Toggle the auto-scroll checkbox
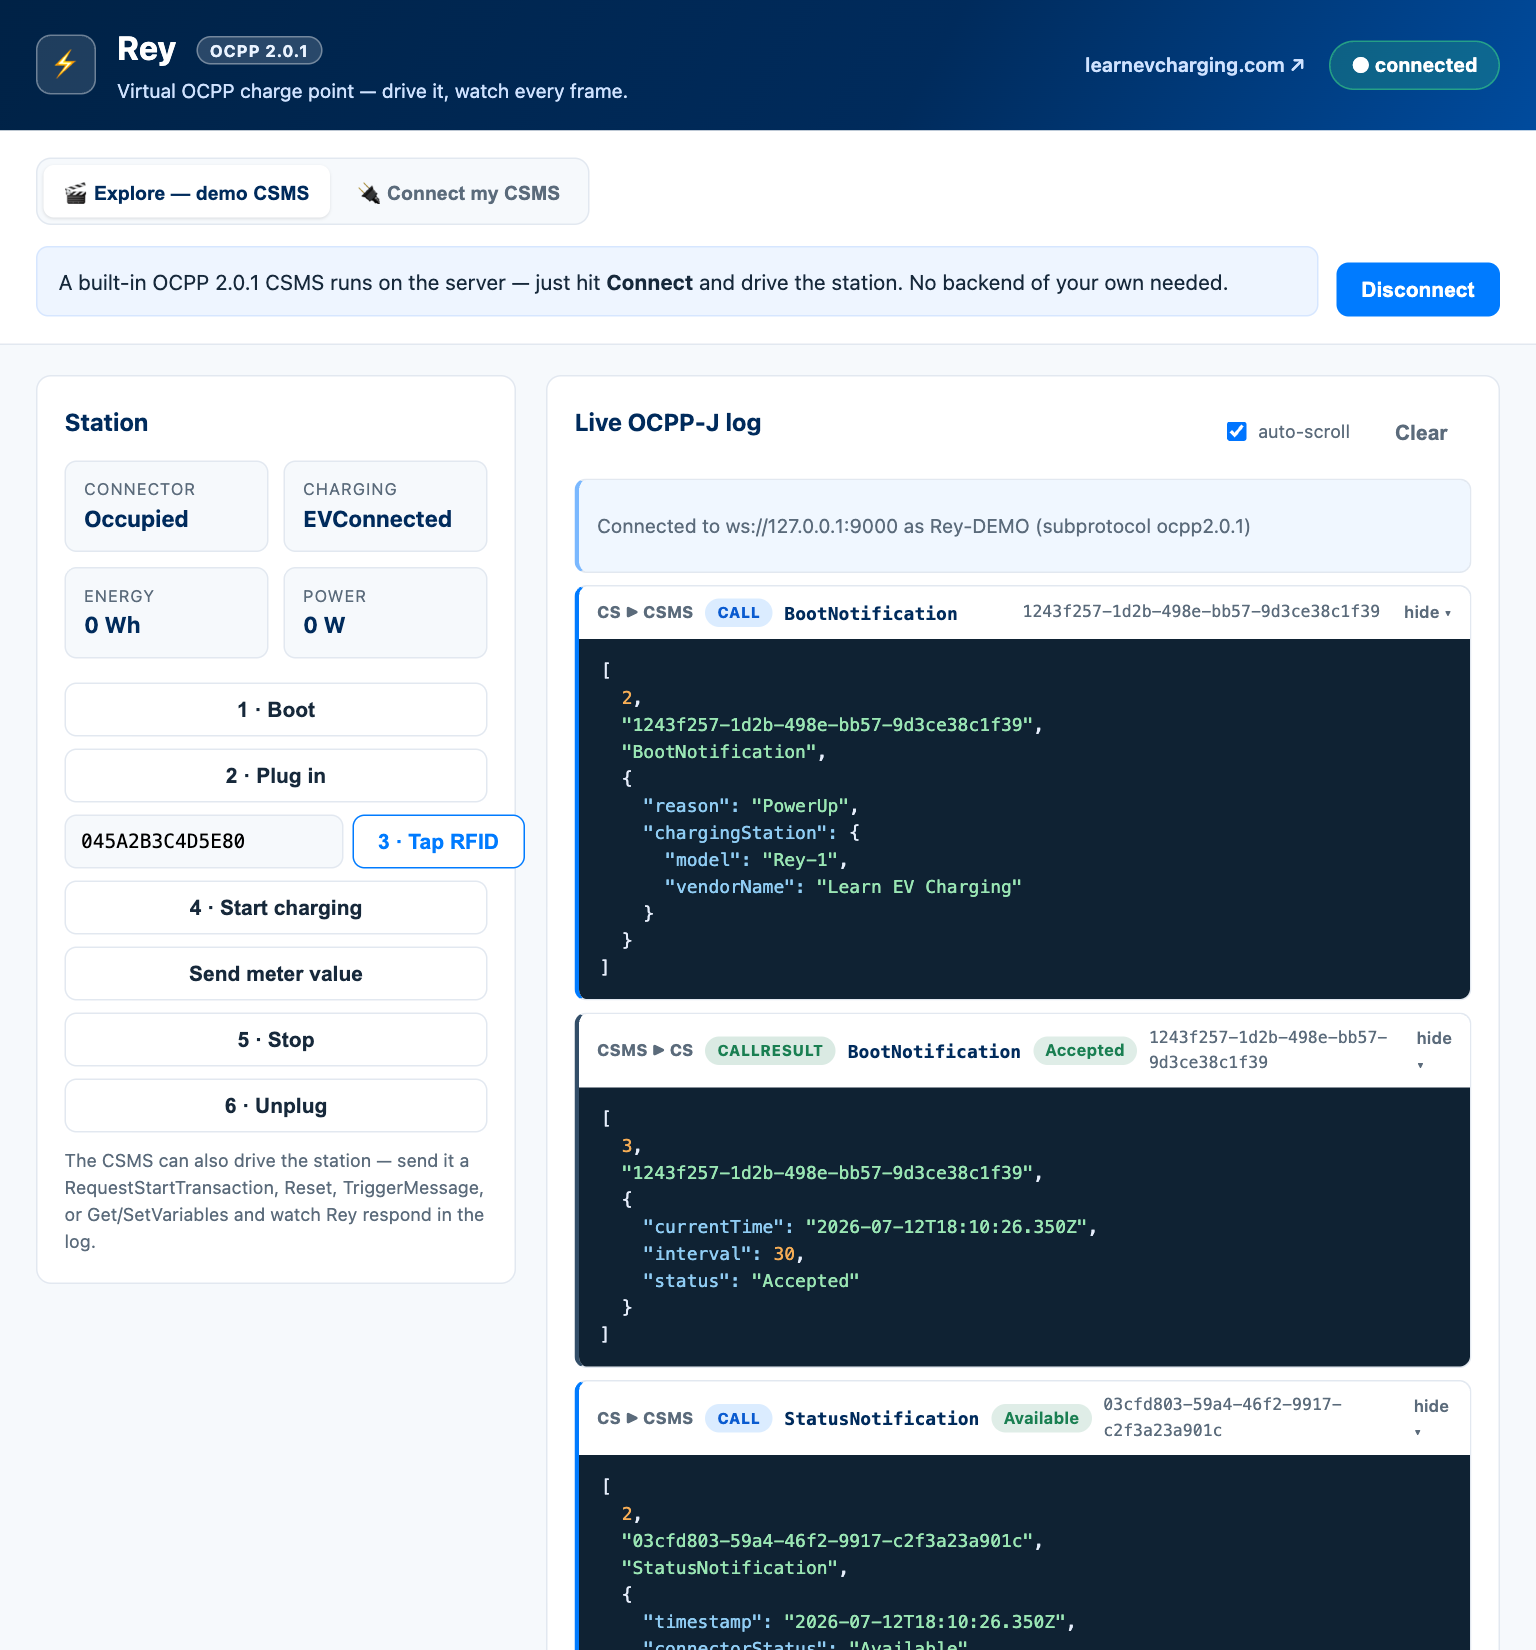Viewport: 1536px width, 1650px height. click(x=1237, y=432)
